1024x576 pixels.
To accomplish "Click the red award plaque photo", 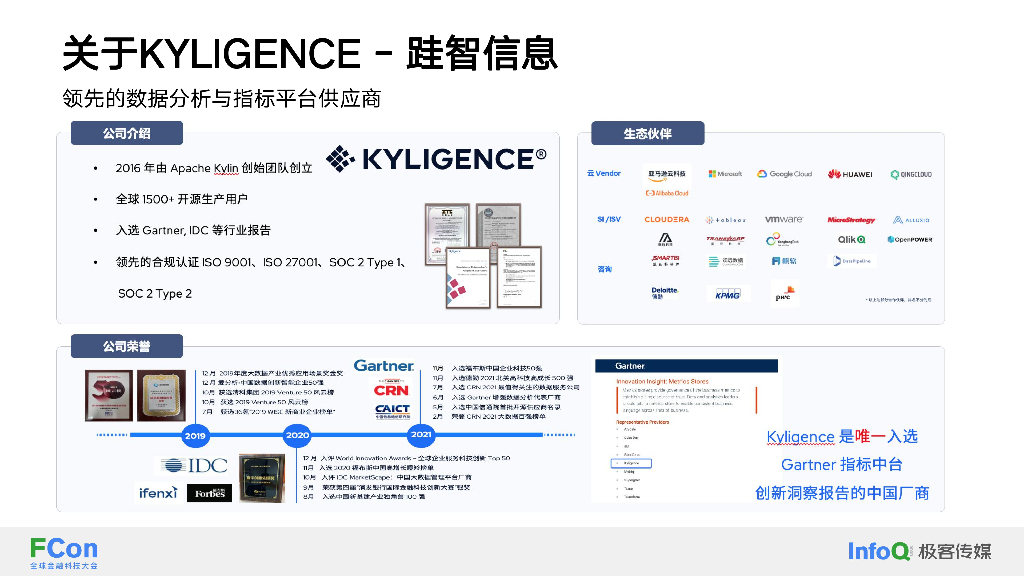I will coord(109,395).
